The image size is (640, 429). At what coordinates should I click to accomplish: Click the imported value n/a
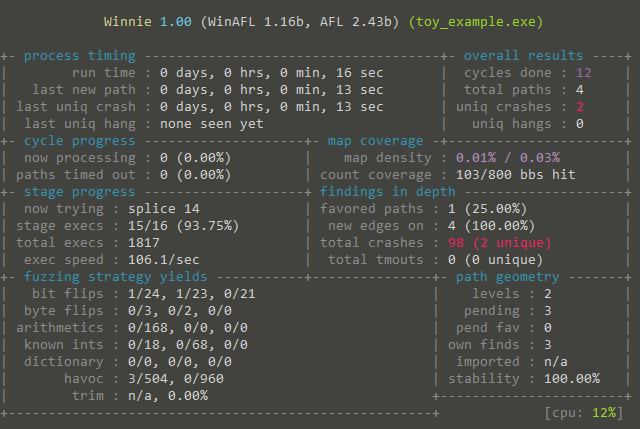coord(556,362)
